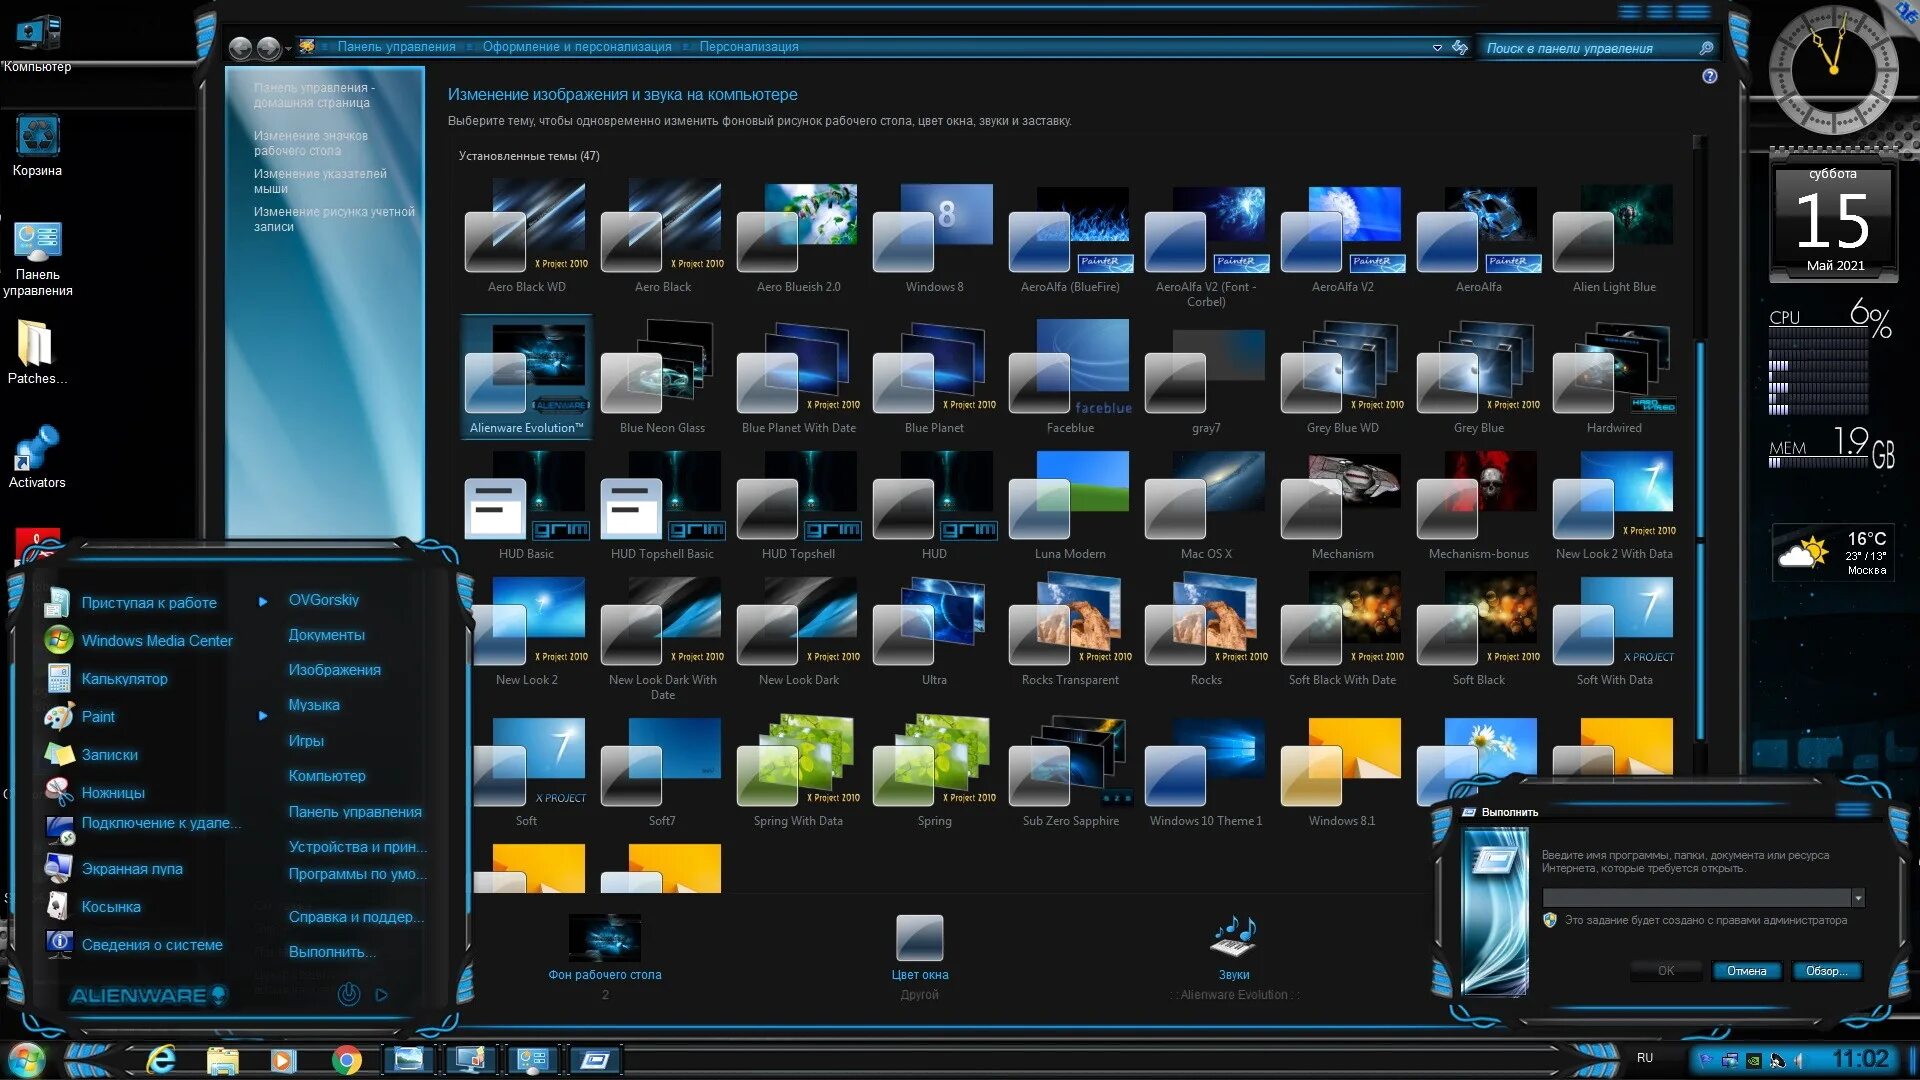
Task: Open Internet Explorer from the taskbar
Action: tap(161, 1059)
